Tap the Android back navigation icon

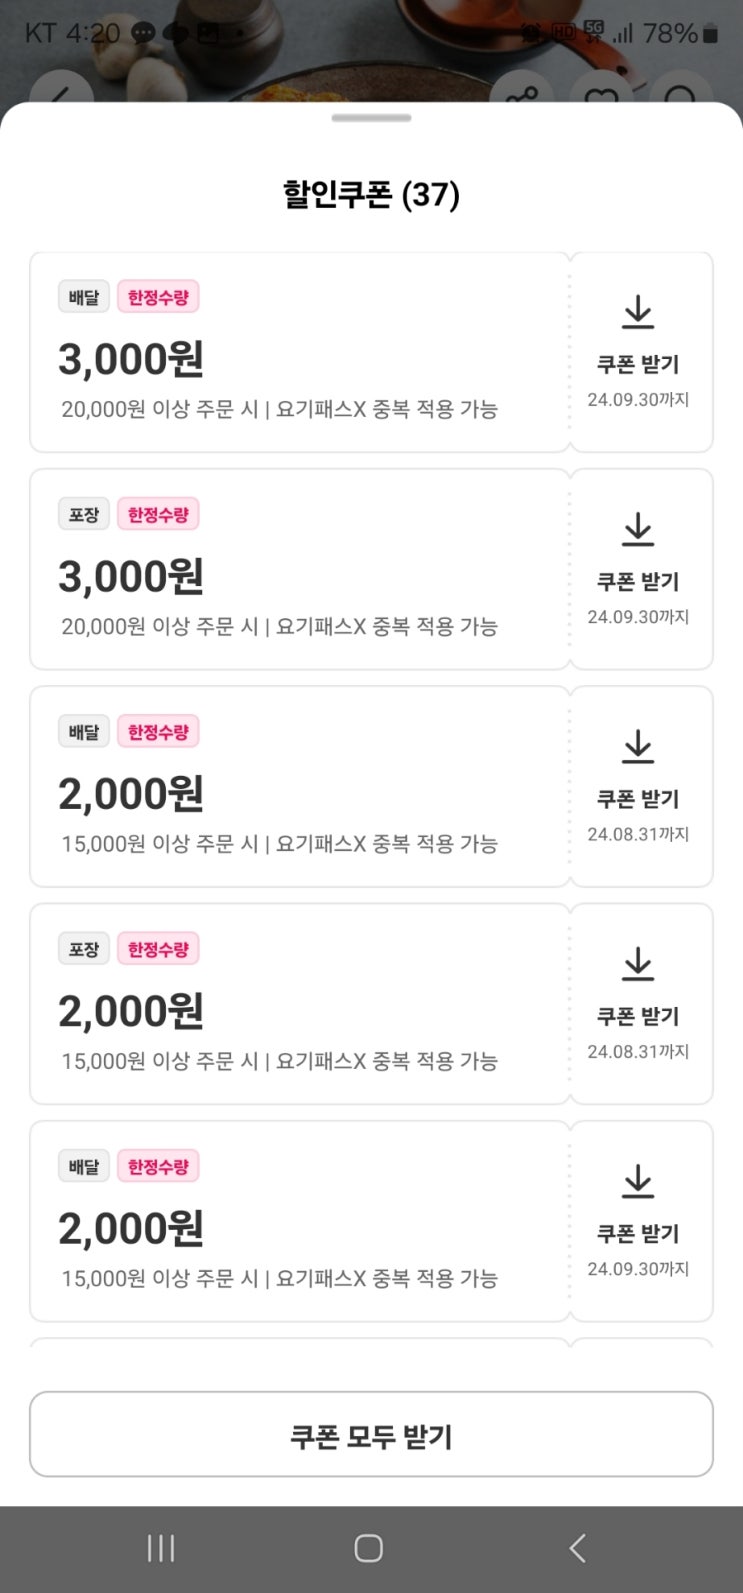577,1548
